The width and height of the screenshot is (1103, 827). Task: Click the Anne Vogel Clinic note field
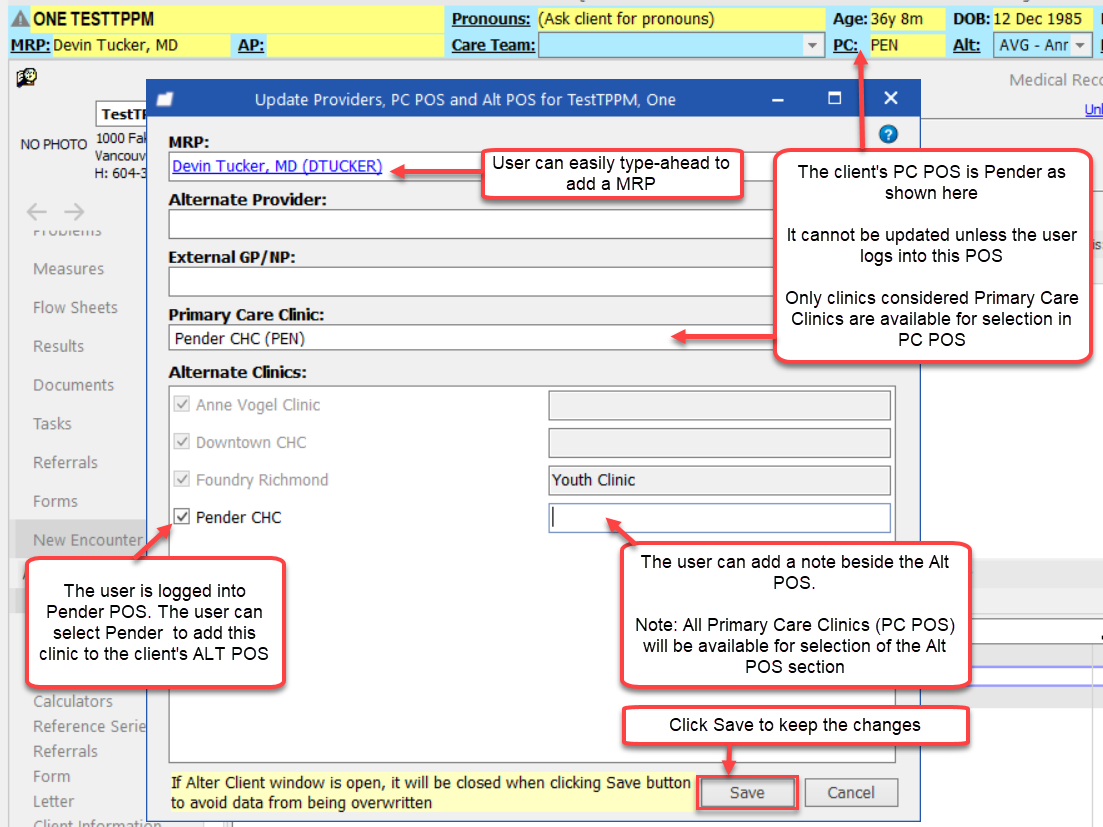coord(720,406)
